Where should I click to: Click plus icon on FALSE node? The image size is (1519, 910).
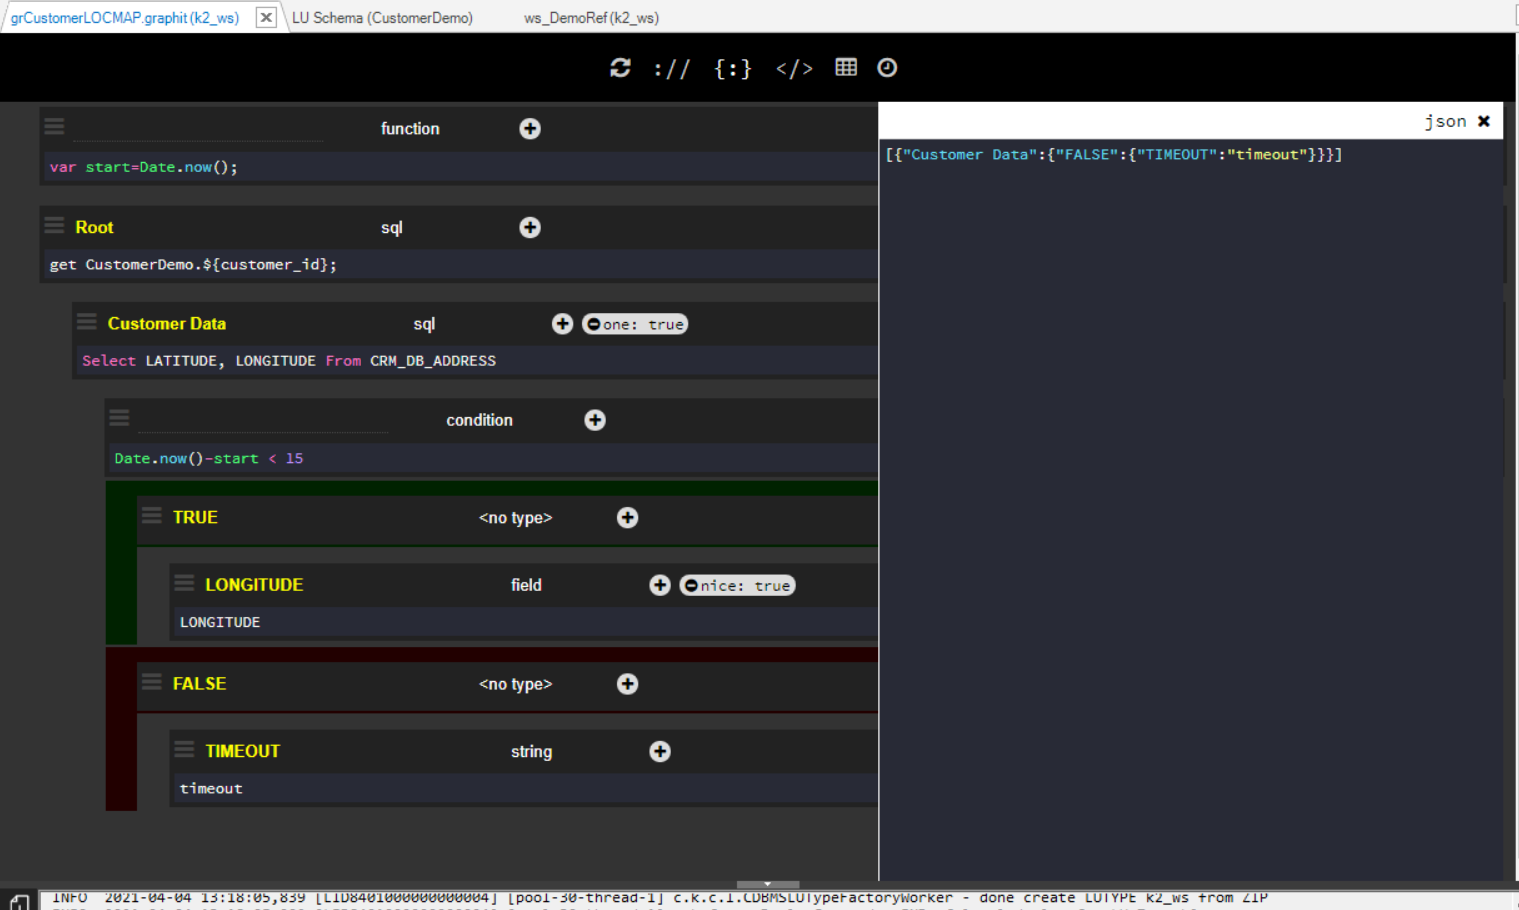click(x=627, y=684)
